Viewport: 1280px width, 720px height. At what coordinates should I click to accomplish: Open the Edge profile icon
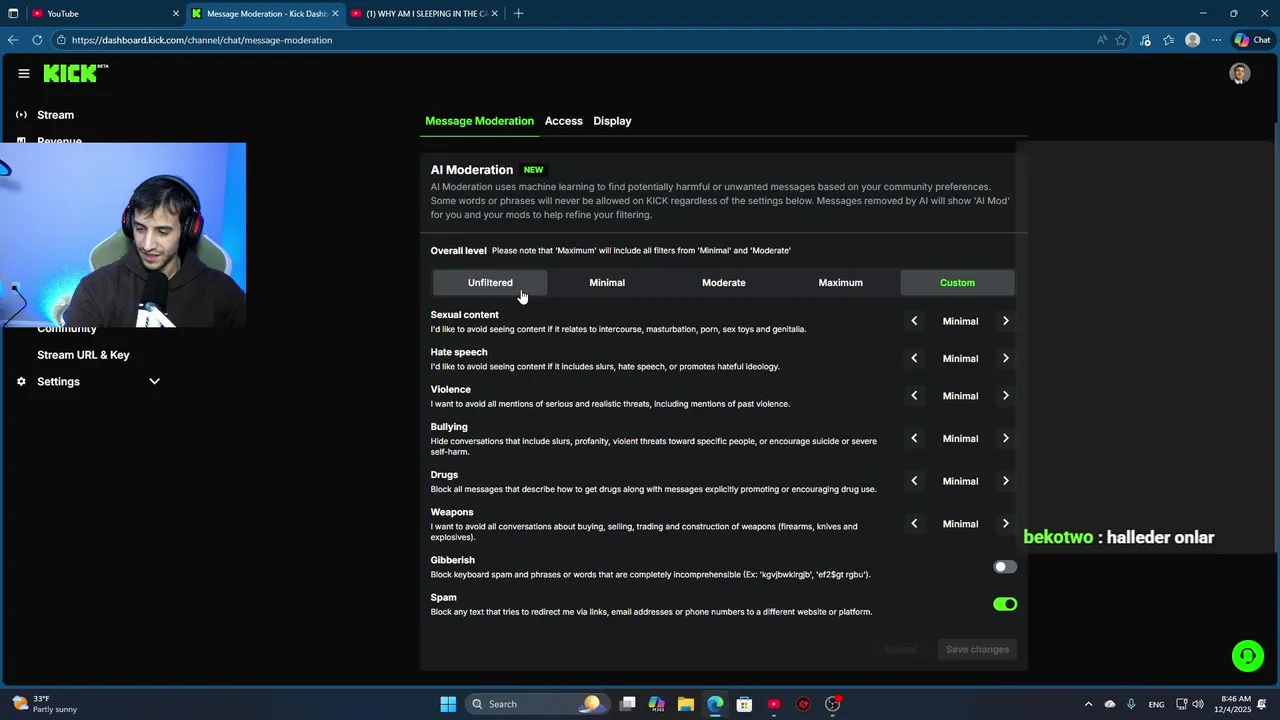(1192, 40)
